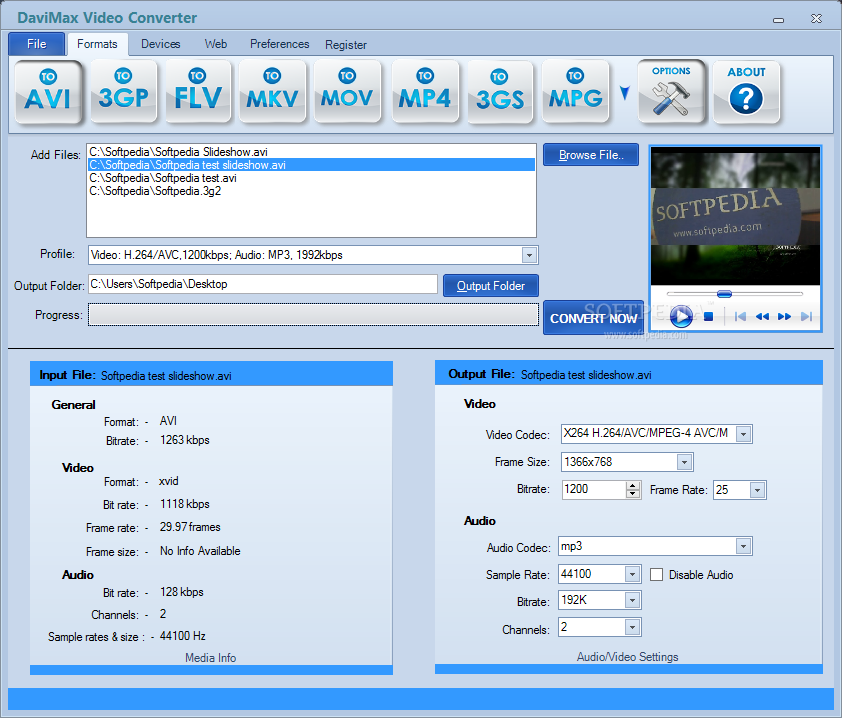The image size is (842, 718).
Task: Open the File menu
Action: point(37,44)
